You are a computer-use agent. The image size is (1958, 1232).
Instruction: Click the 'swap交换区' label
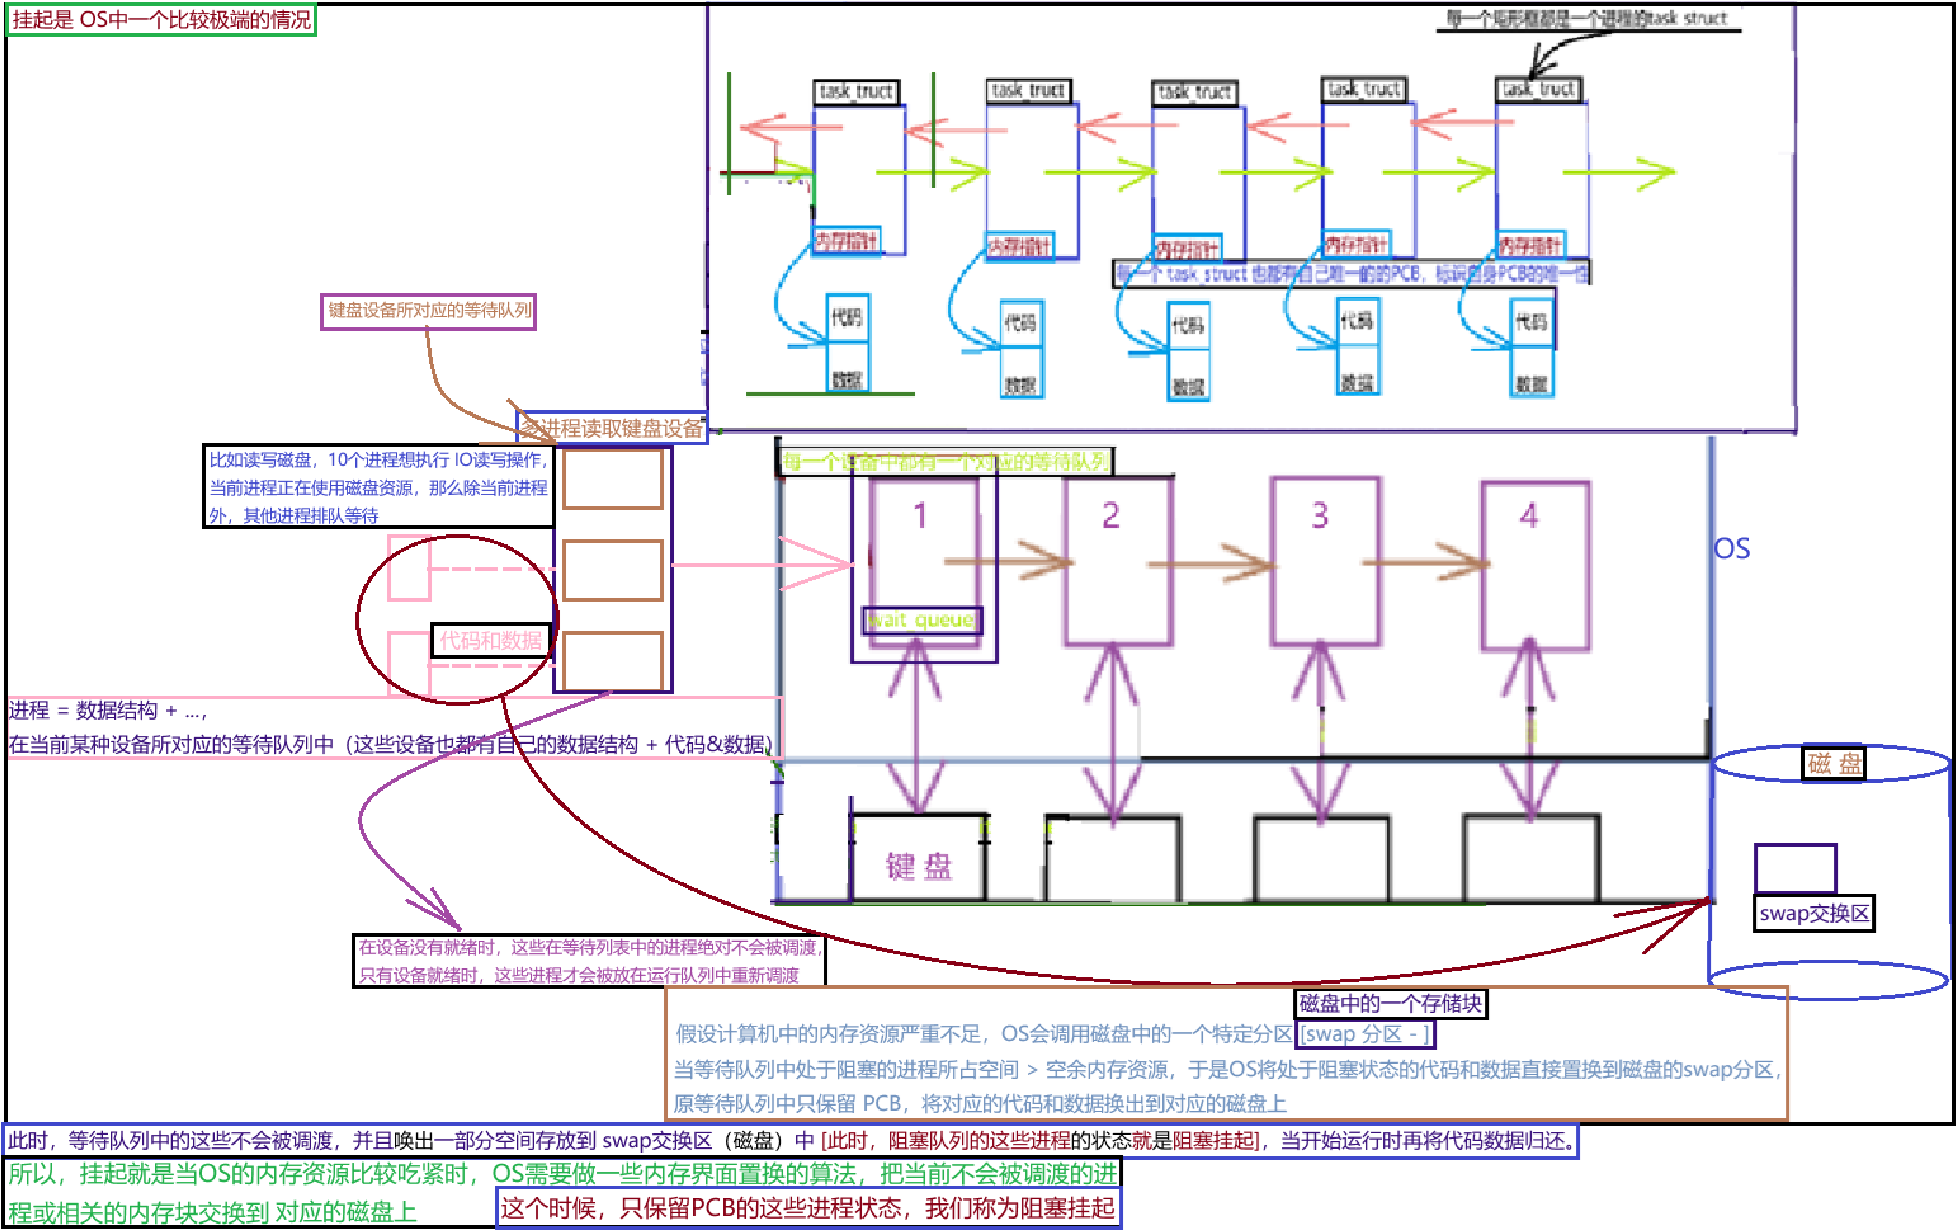1814,913
